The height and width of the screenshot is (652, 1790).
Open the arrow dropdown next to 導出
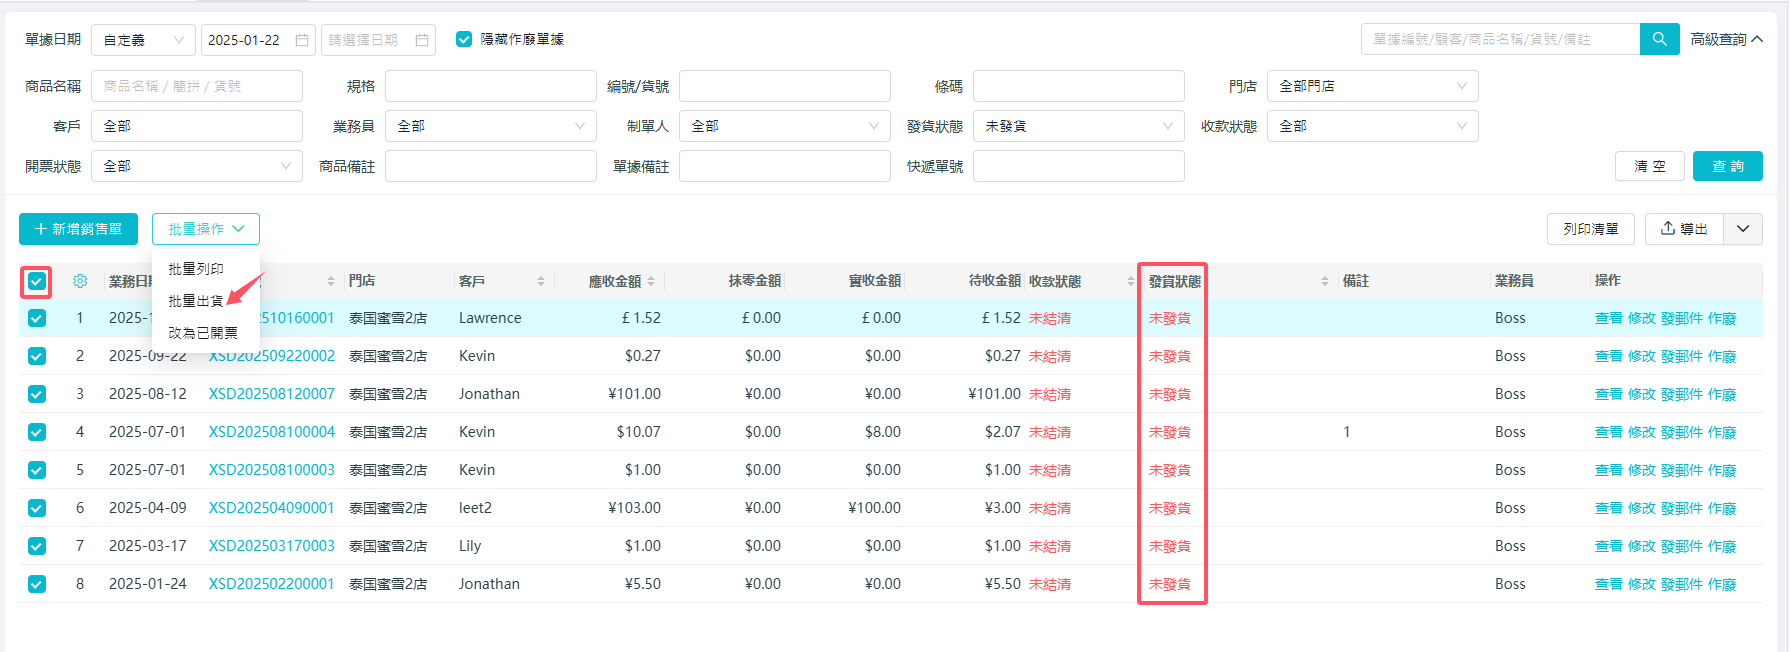1743,229
